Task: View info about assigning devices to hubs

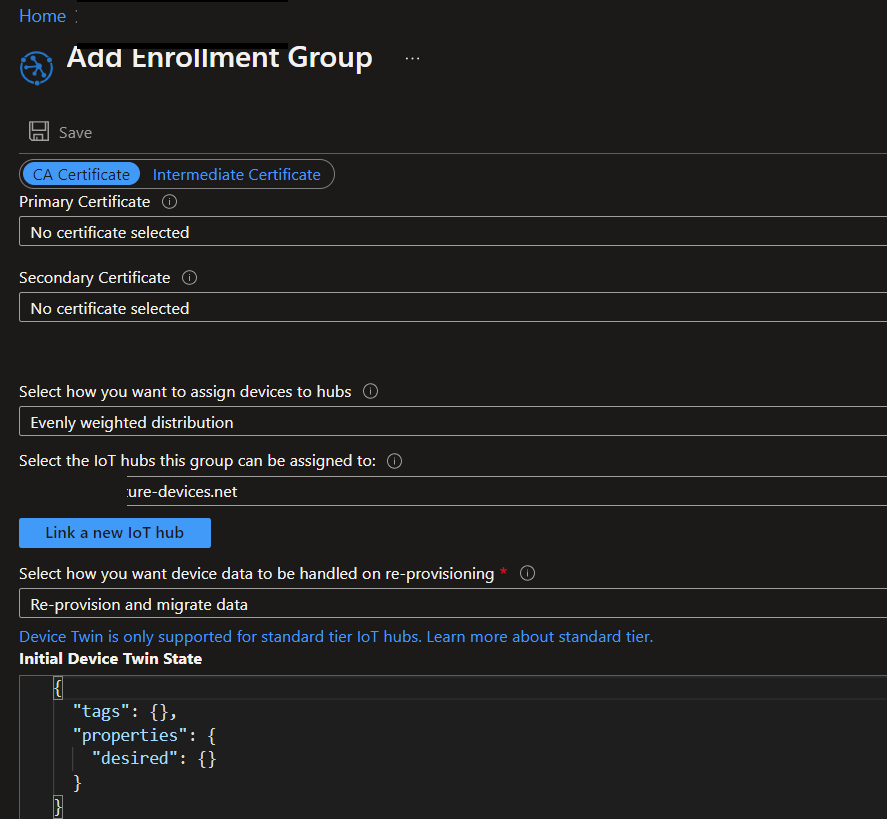Action: point(370,391)
